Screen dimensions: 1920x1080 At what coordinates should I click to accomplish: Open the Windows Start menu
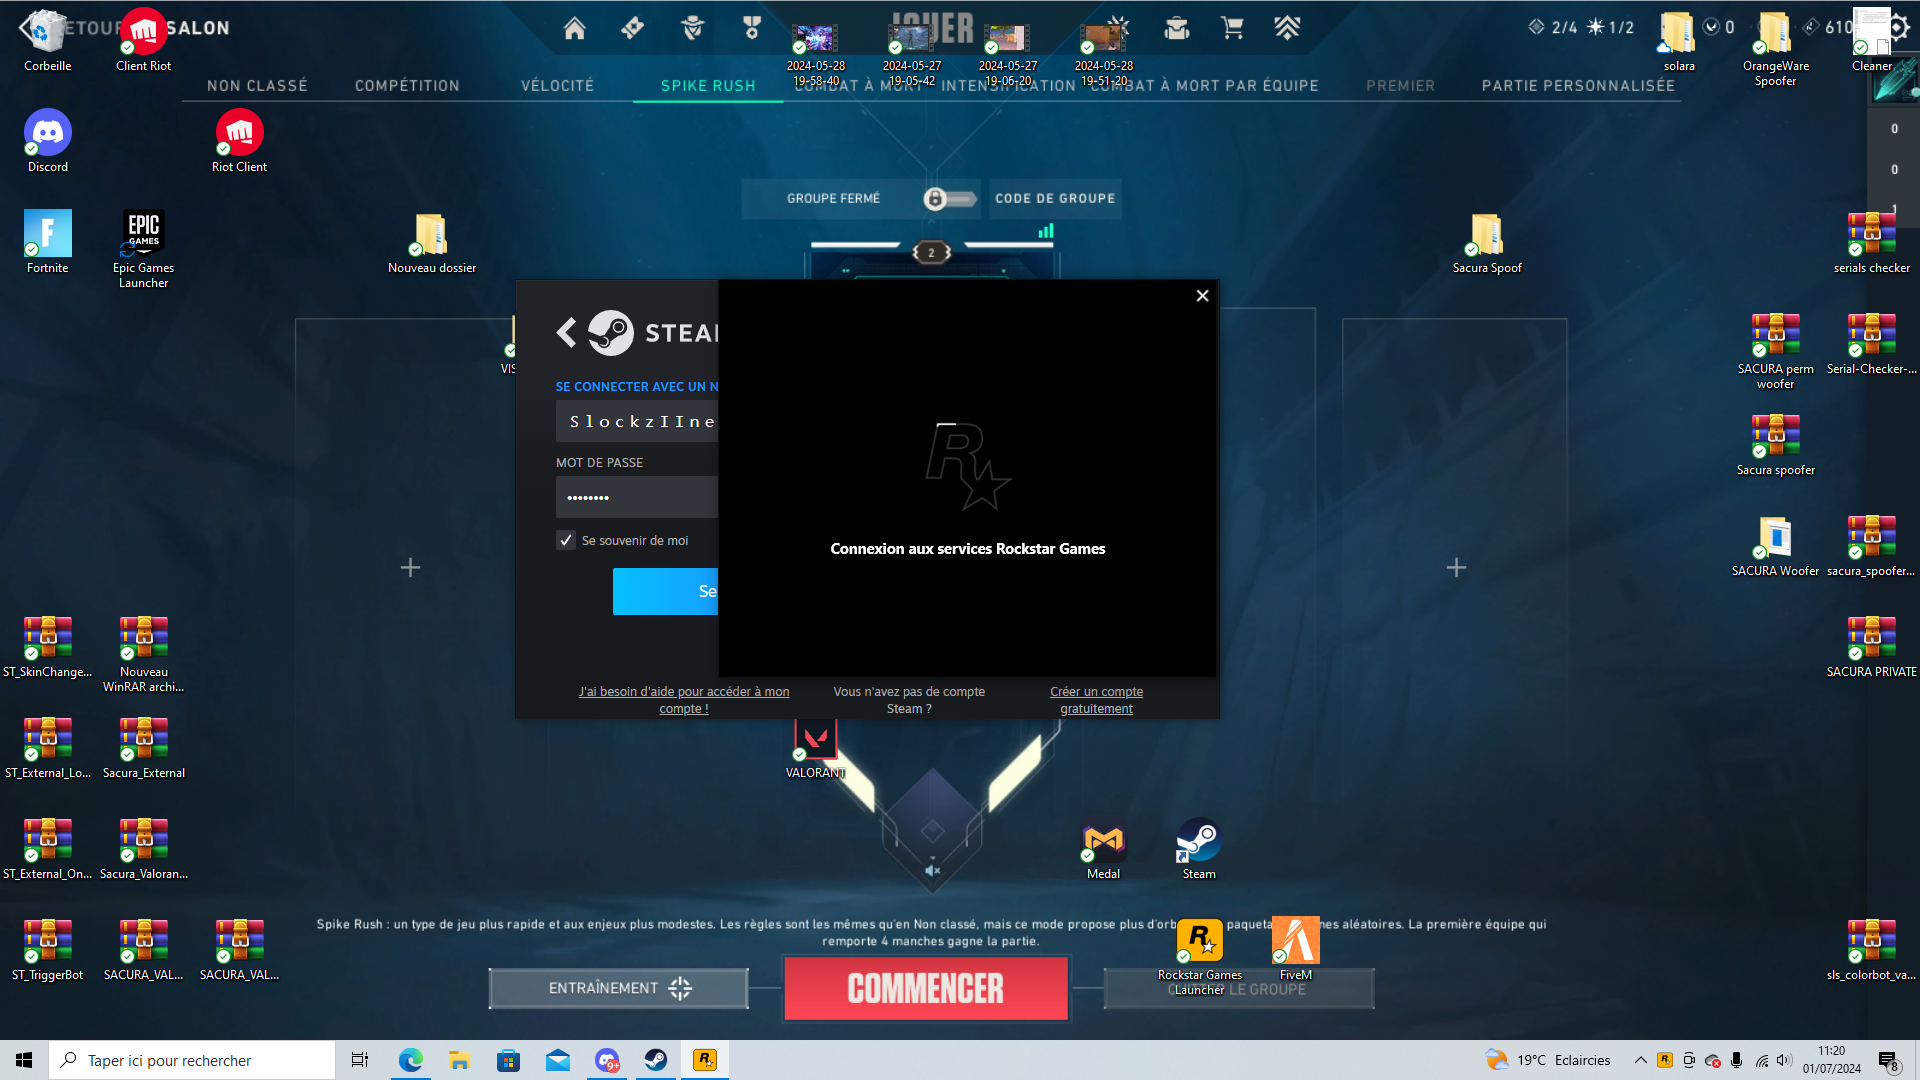tap(24, 1060)
